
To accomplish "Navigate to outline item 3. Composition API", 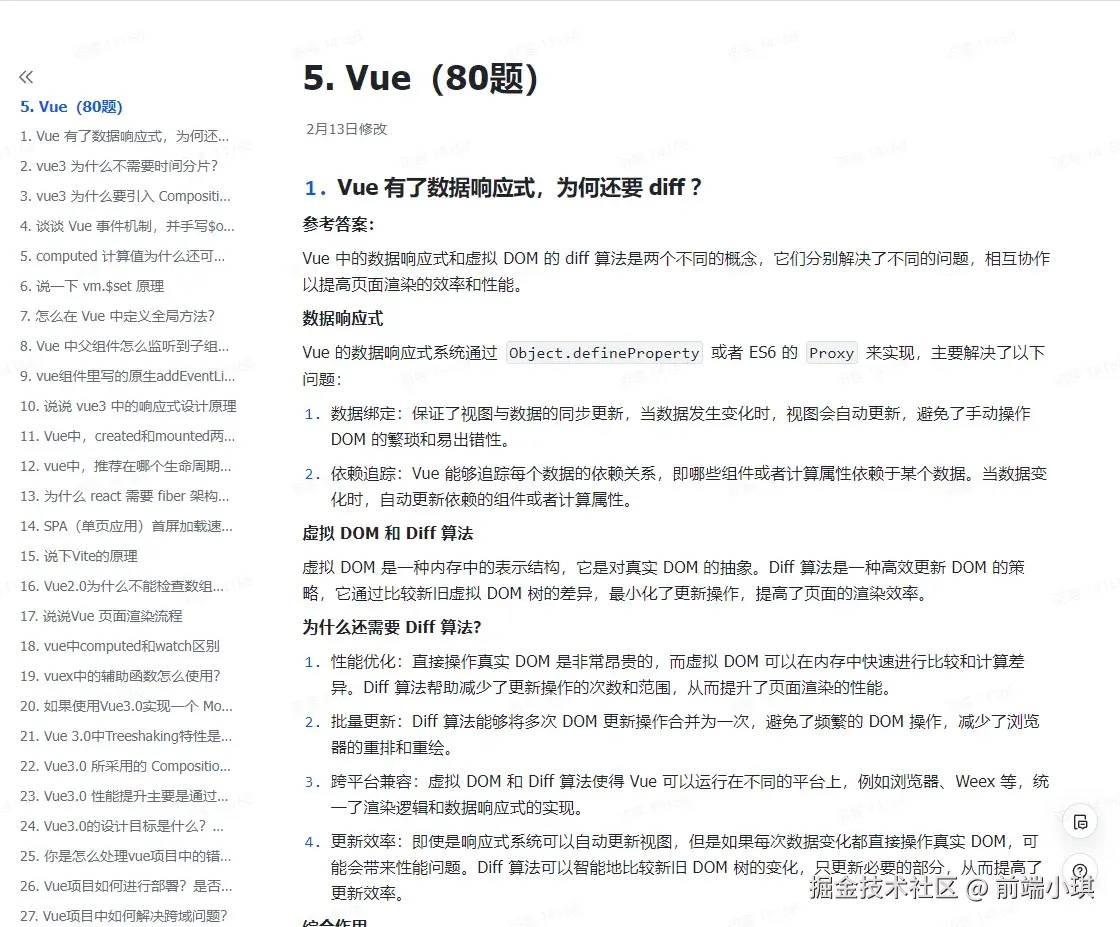I will pos(125,196).
